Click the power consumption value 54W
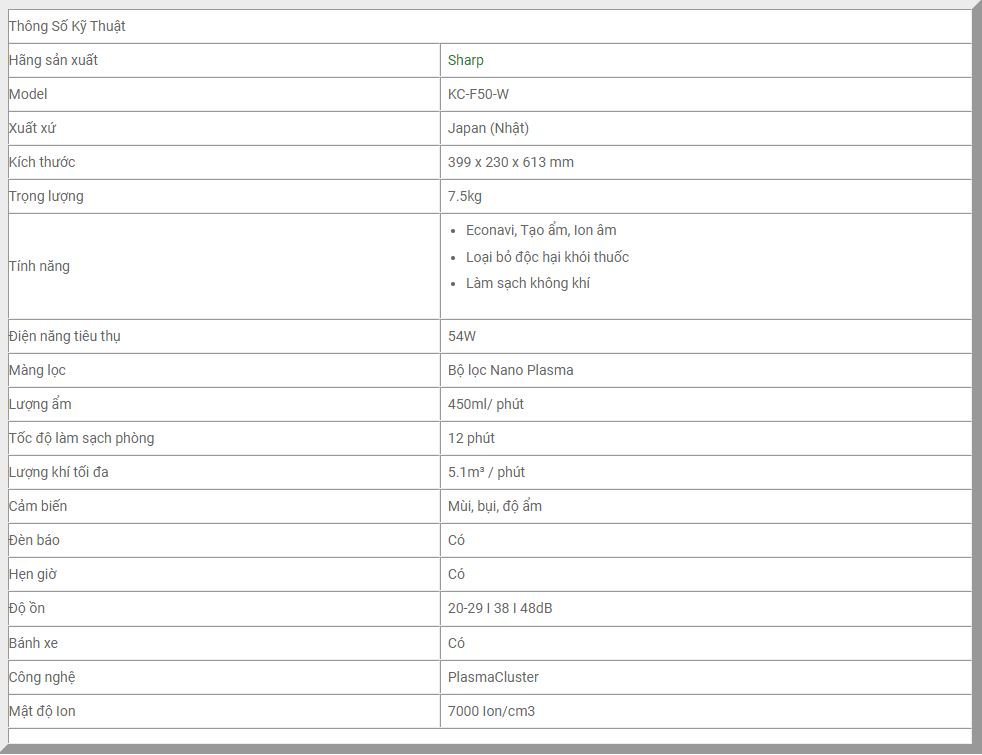Screen dimensions: 982x755 point(461,336)
